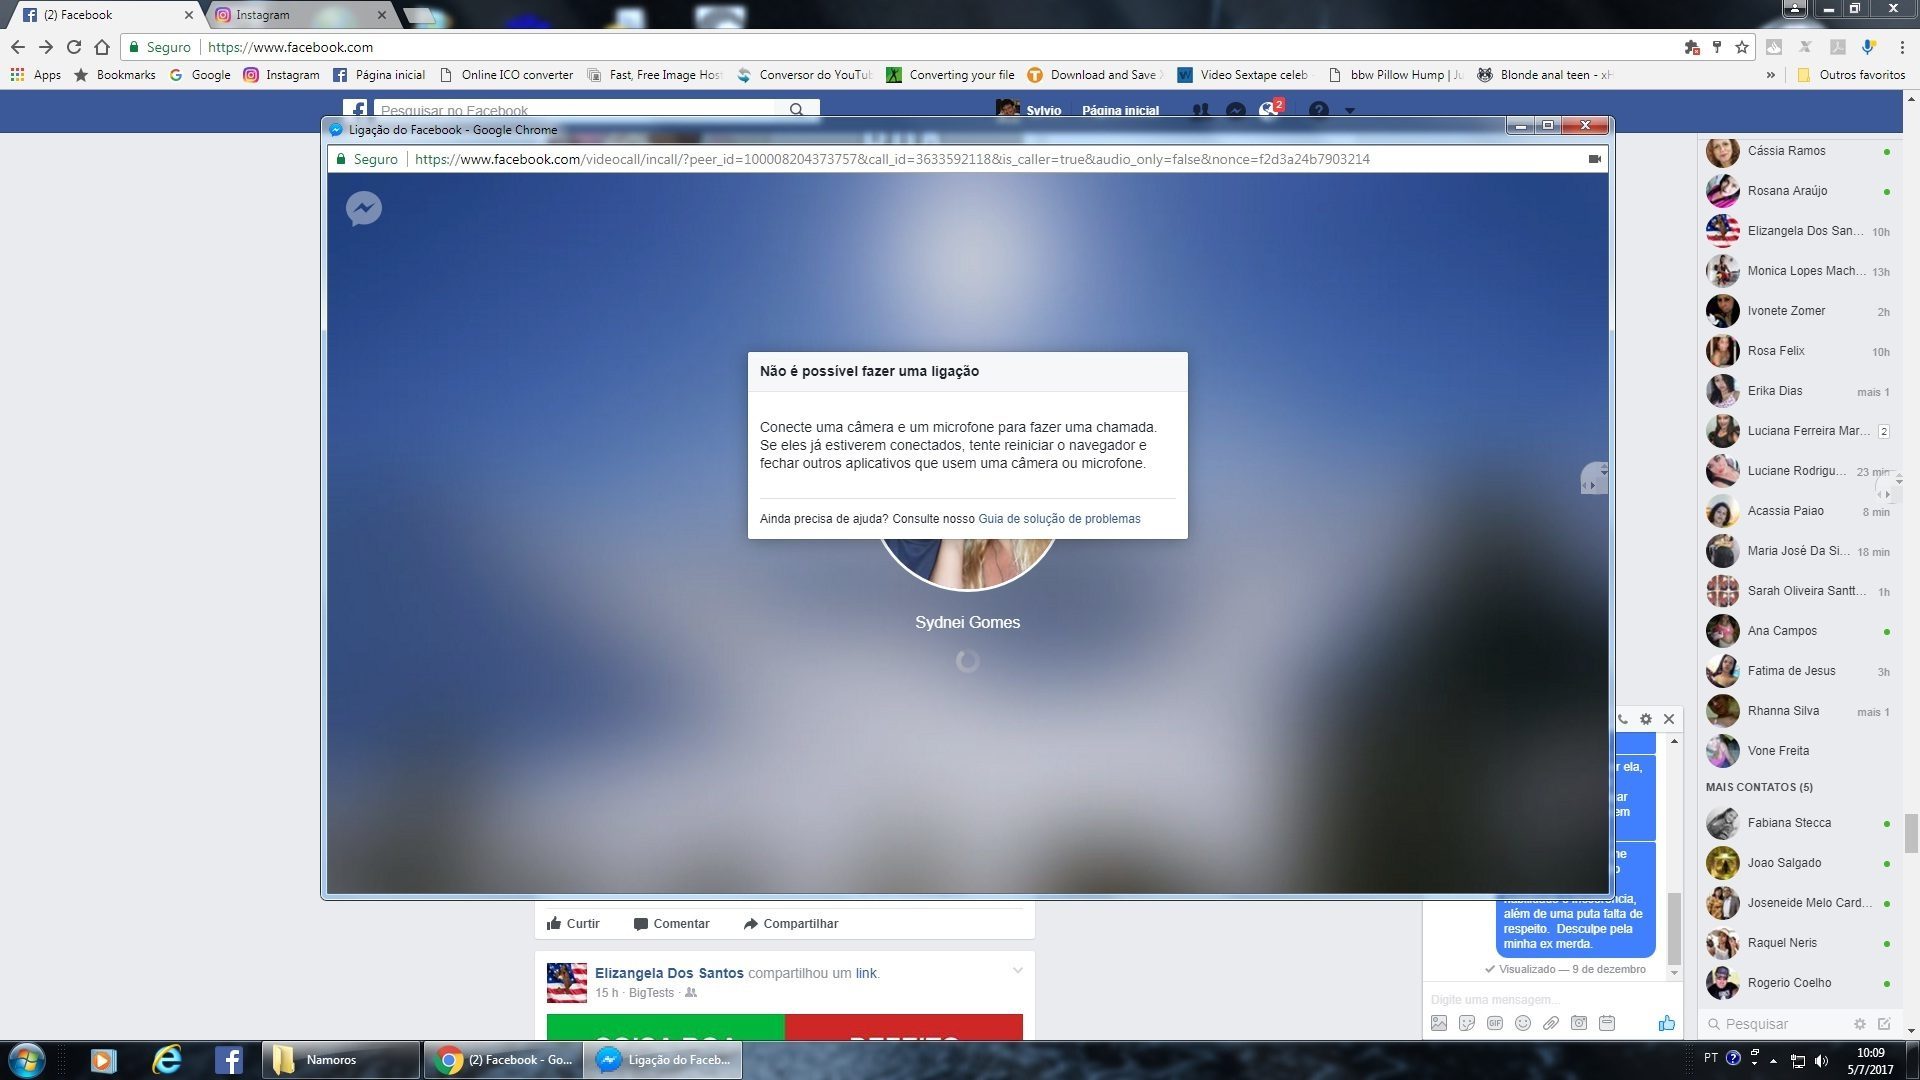Click the Pesquisar no Facebook search field

click(x=576, y=110)
